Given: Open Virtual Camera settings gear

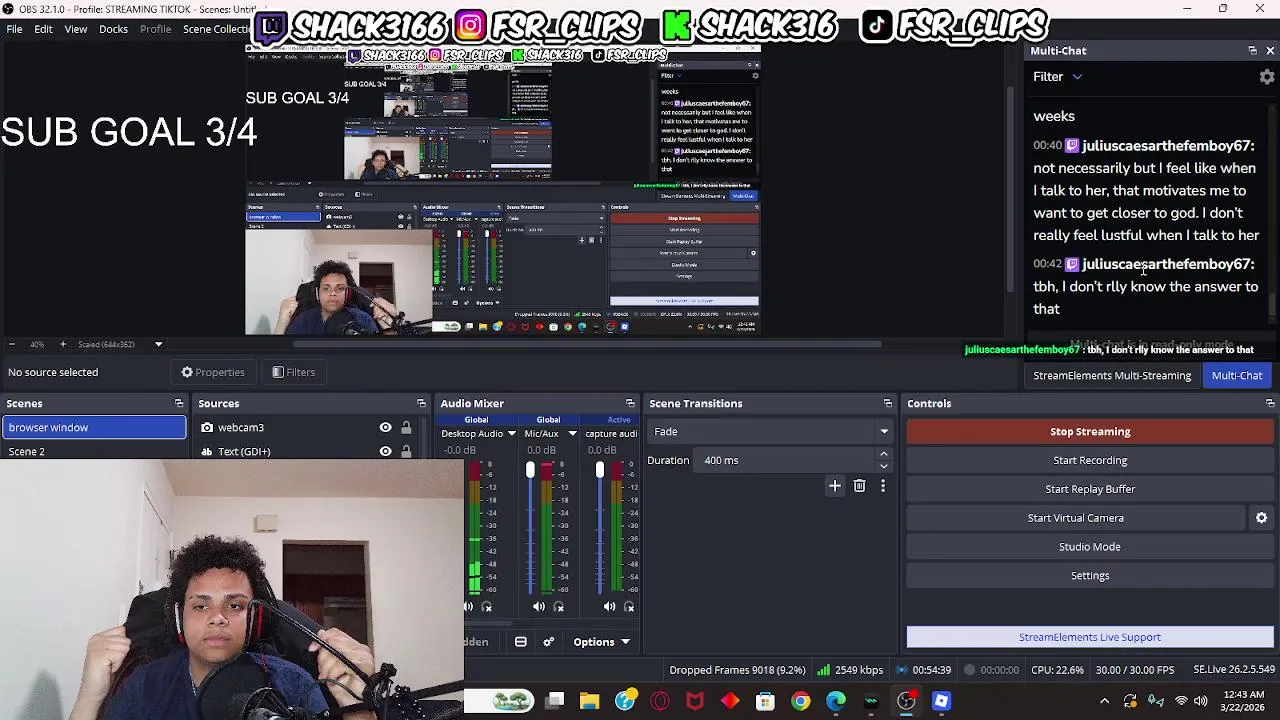Looking at the screenshot, I should pos(1261,518).
